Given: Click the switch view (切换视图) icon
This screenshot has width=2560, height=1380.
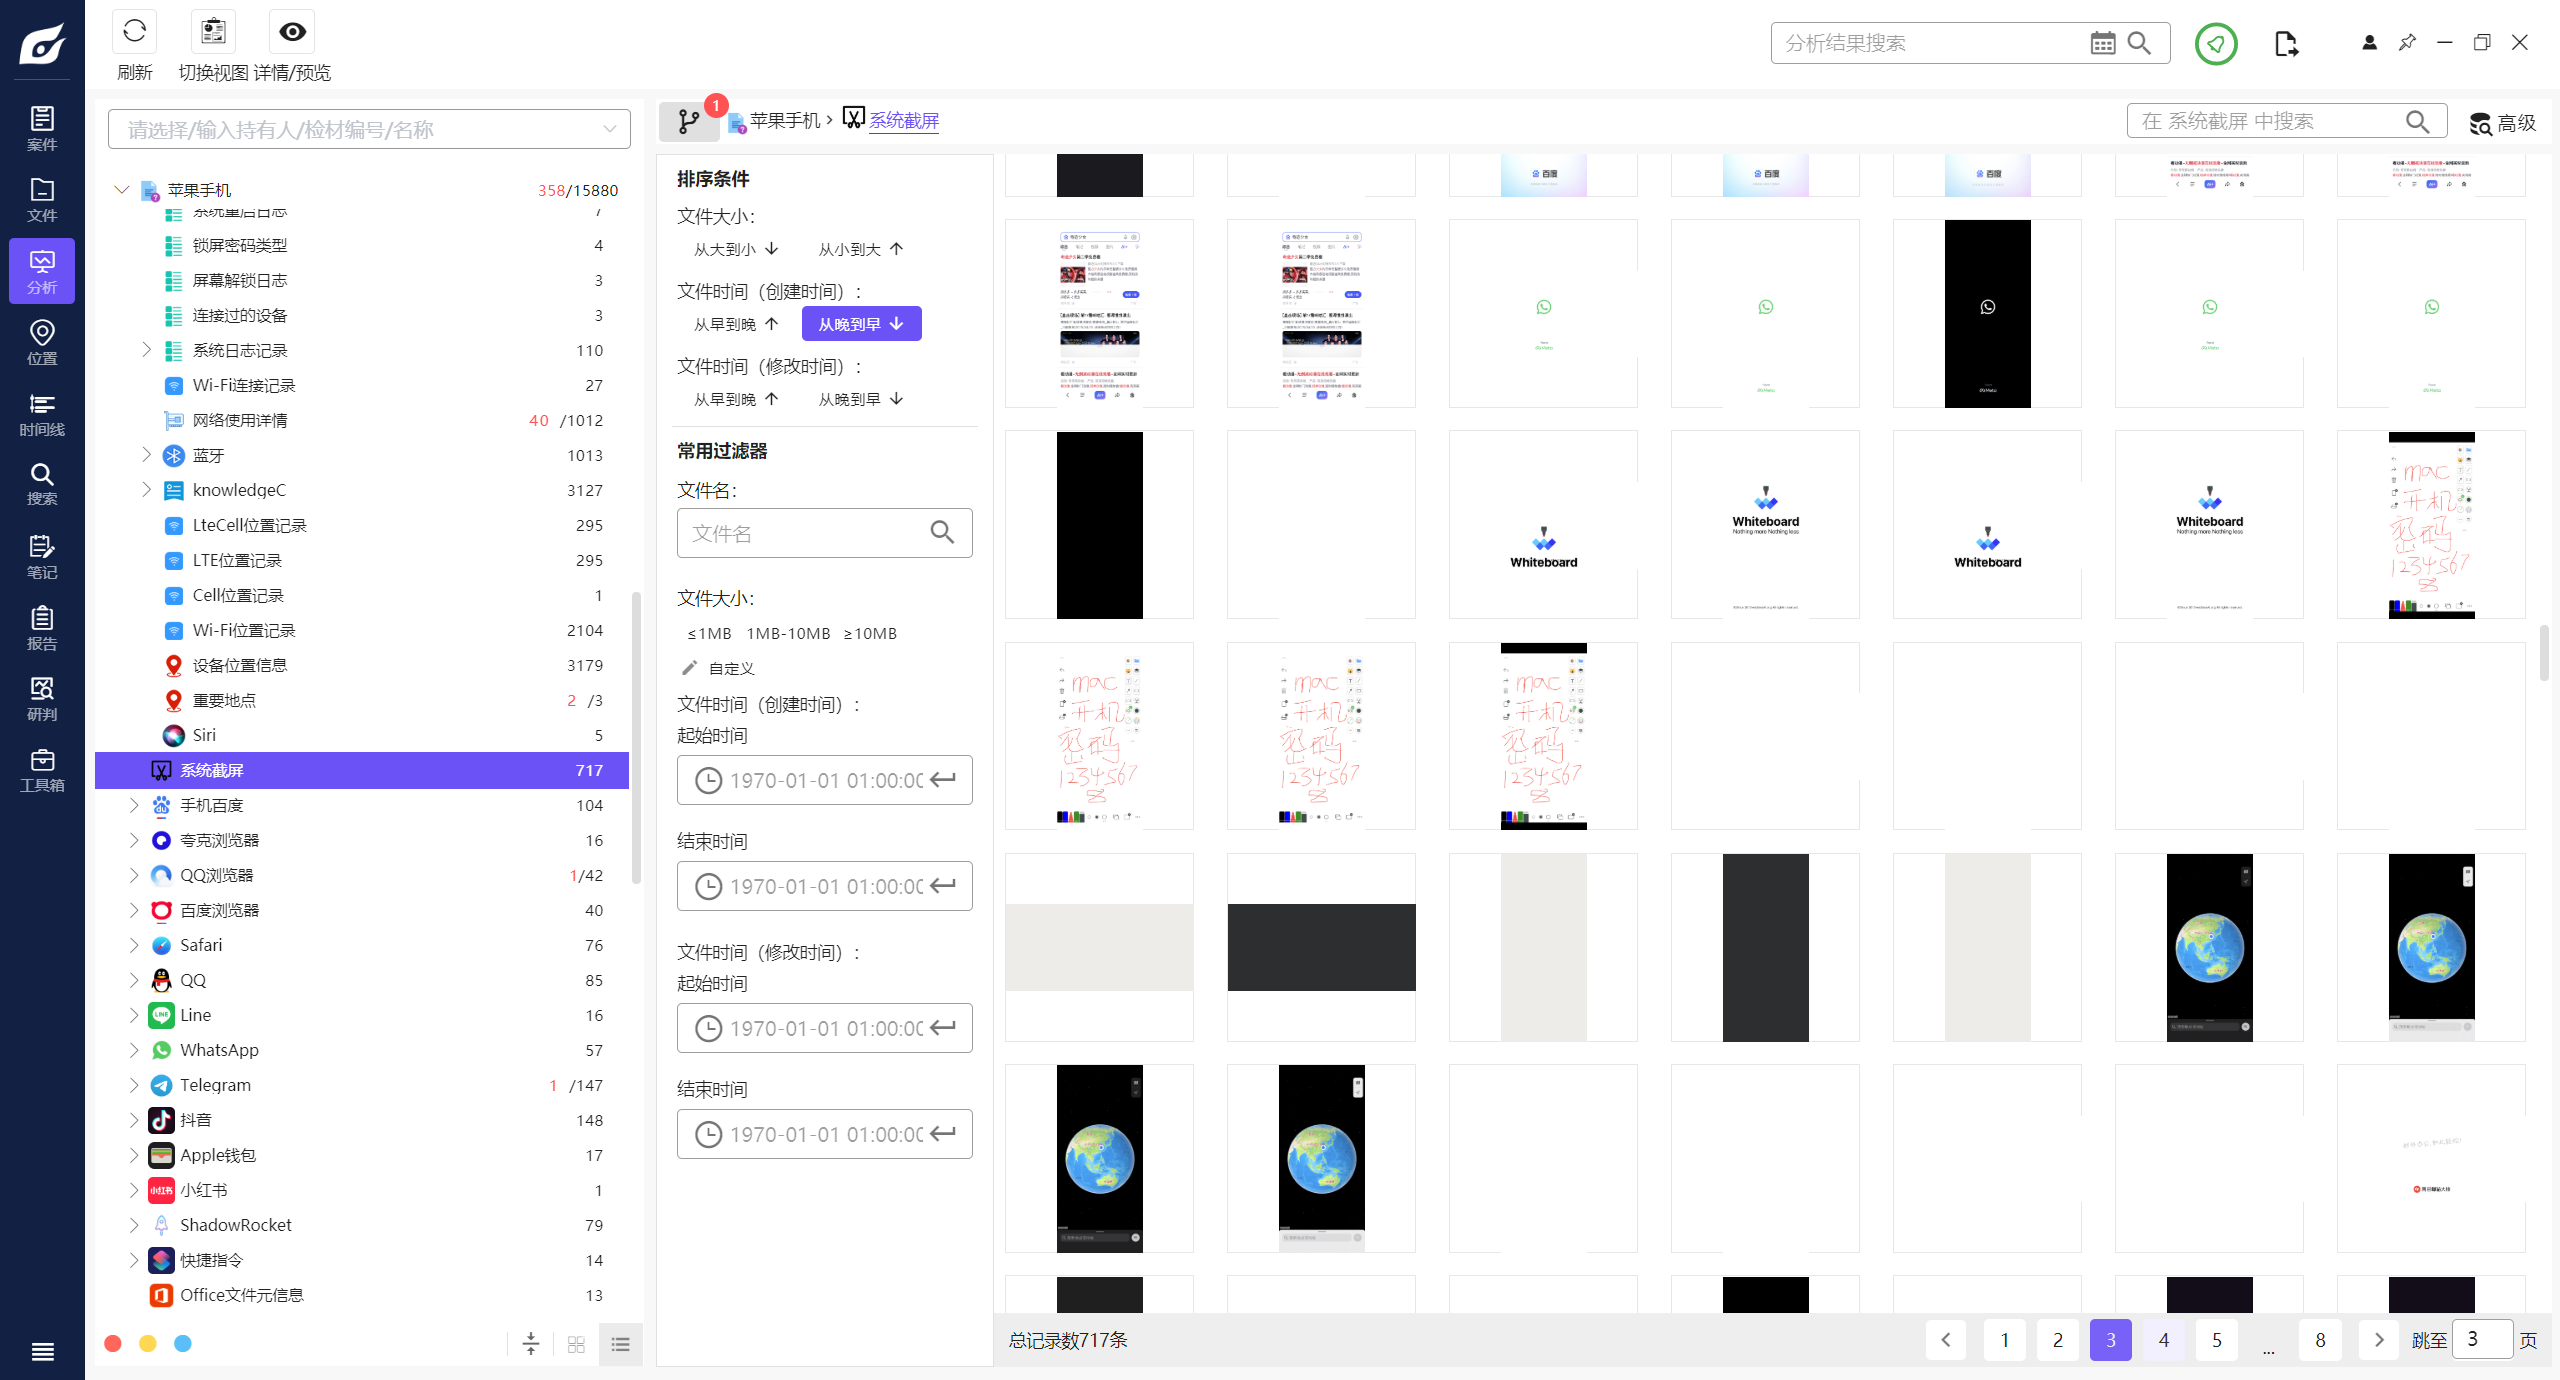Looking at the screenshot, I should click(x=213, y=33).
